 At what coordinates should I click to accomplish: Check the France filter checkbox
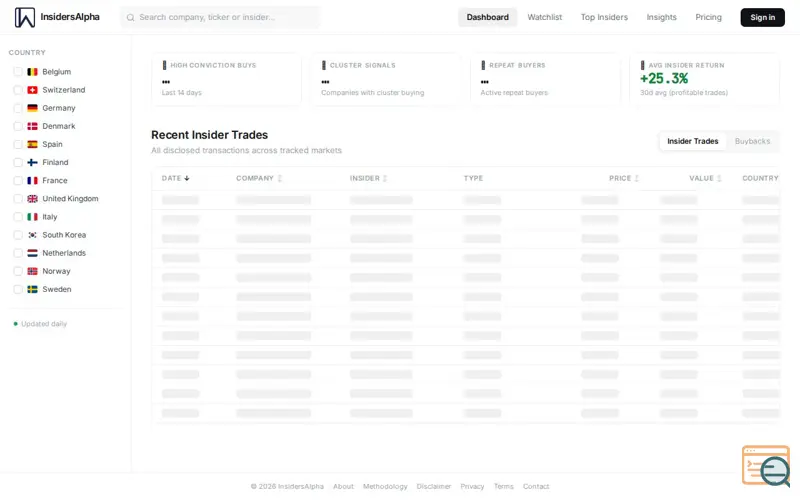18,181
